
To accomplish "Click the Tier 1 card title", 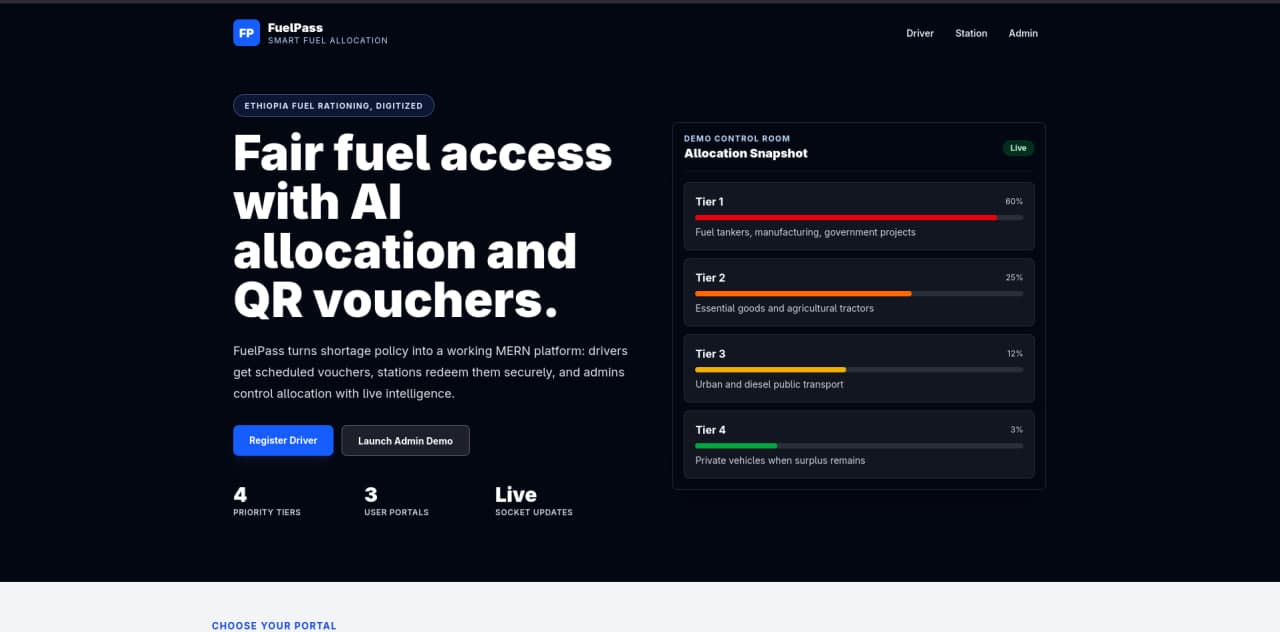I will point(710,202).
